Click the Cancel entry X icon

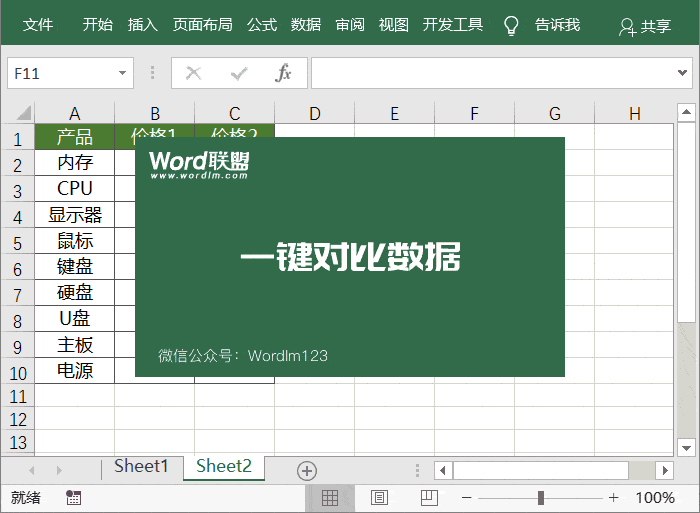(x=194, y=73)
